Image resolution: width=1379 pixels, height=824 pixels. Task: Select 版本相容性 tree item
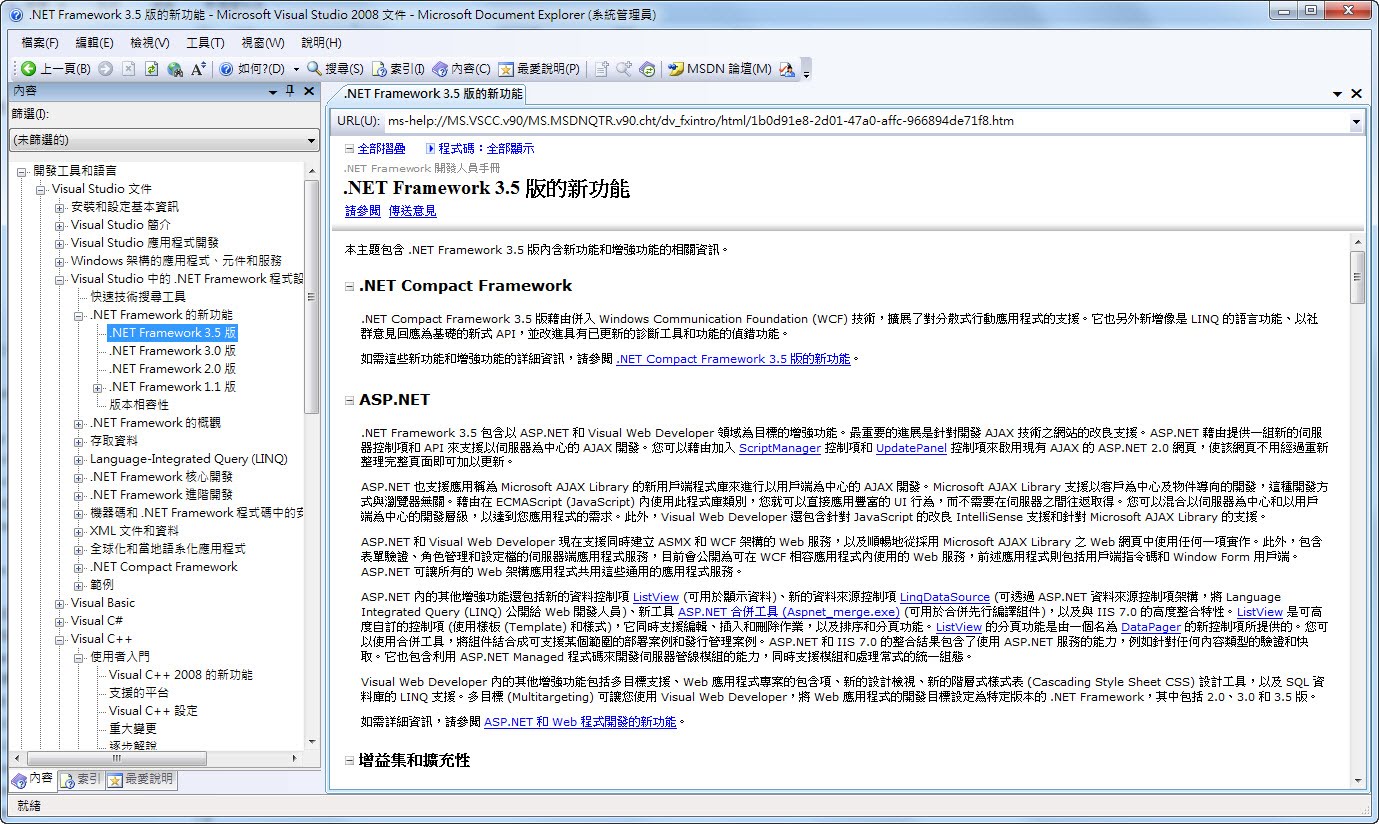click(139, 405)
